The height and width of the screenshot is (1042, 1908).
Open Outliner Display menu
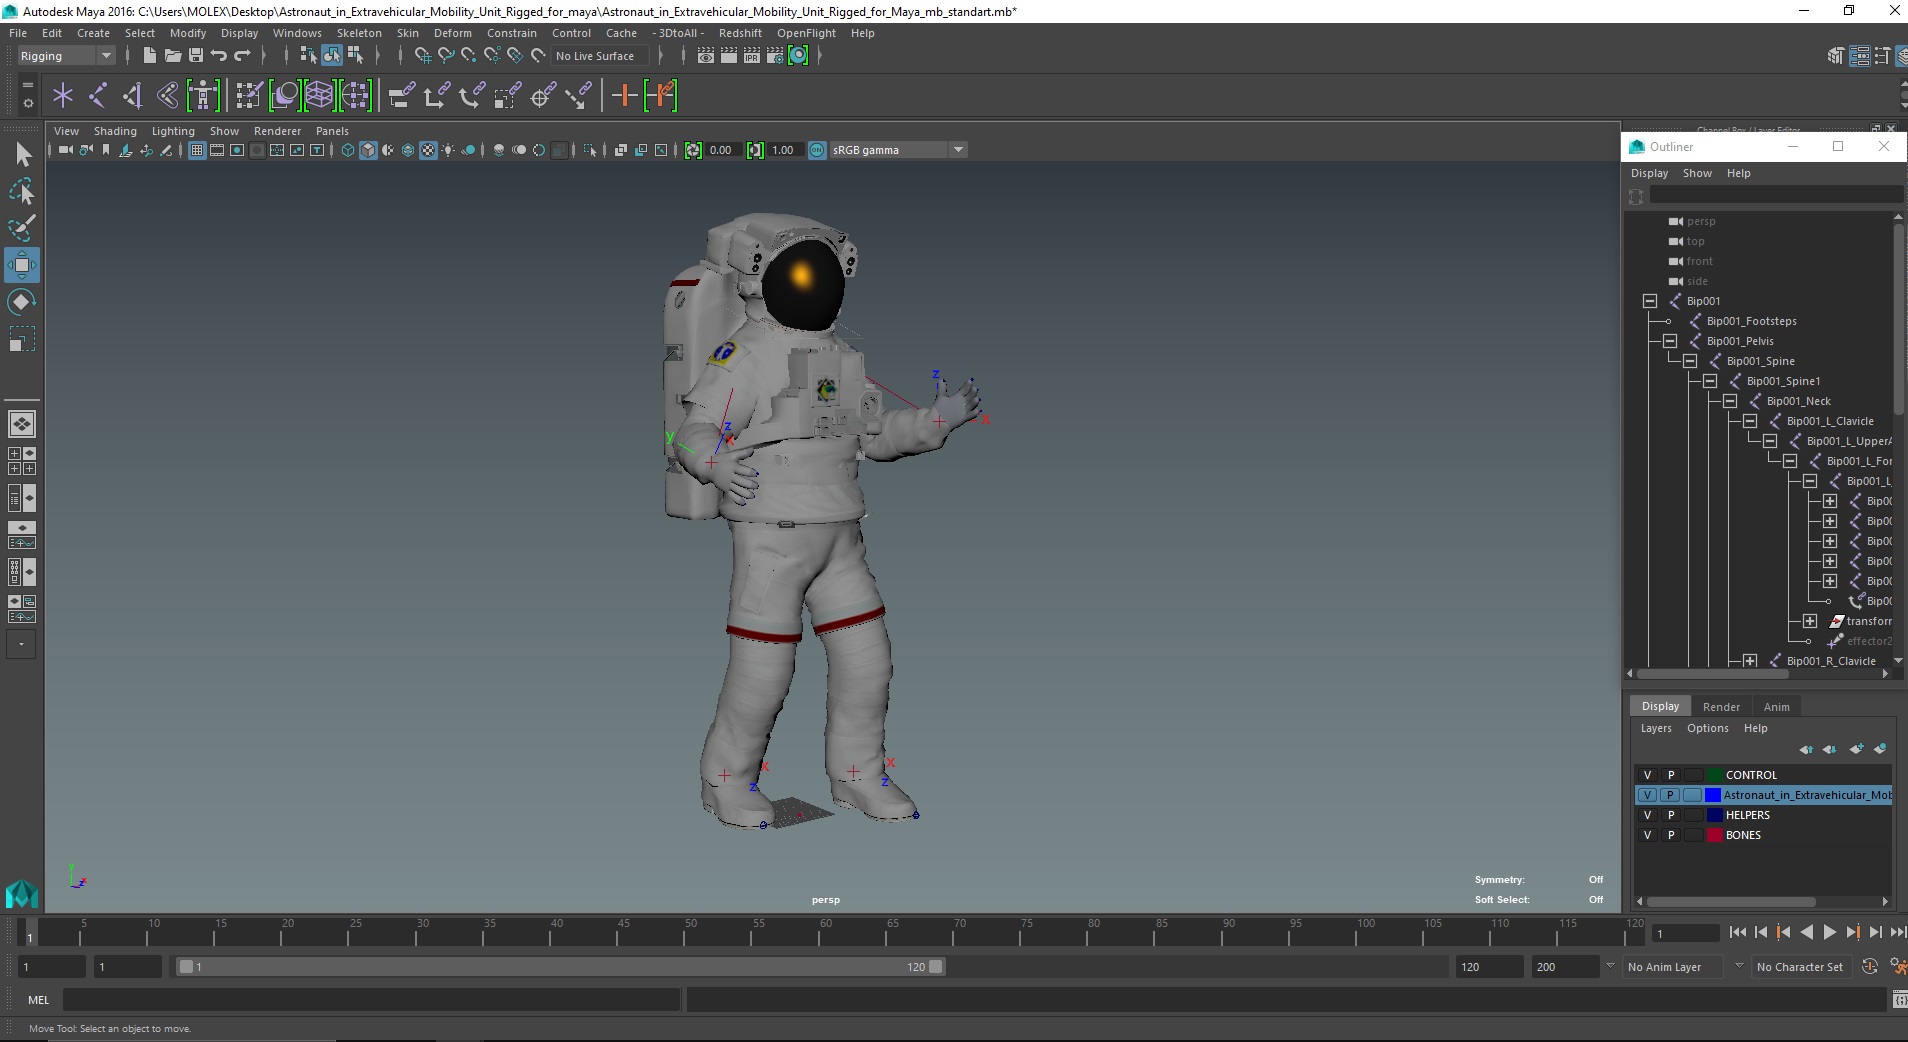(x=1649, y=173)
